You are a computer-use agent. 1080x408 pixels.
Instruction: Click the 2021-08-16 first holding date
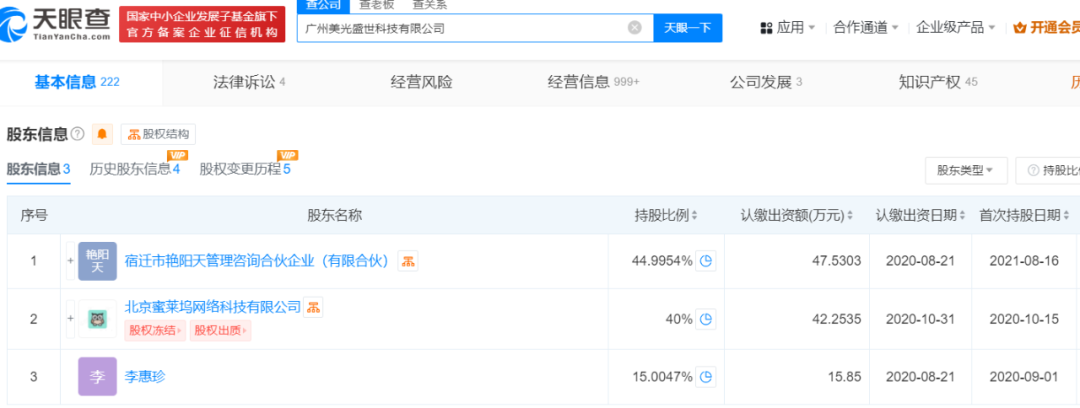[x=1024, y=261]
